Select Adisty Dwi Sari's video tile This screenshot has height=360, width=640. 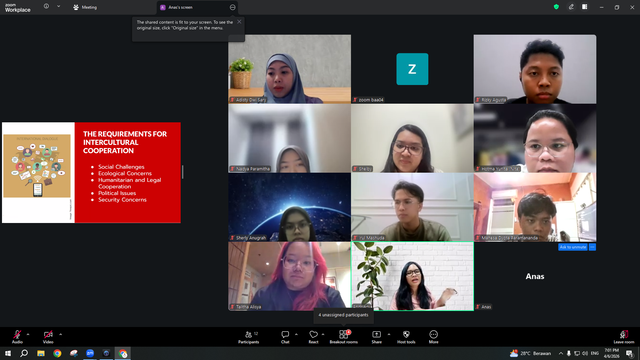pos(289,69)
